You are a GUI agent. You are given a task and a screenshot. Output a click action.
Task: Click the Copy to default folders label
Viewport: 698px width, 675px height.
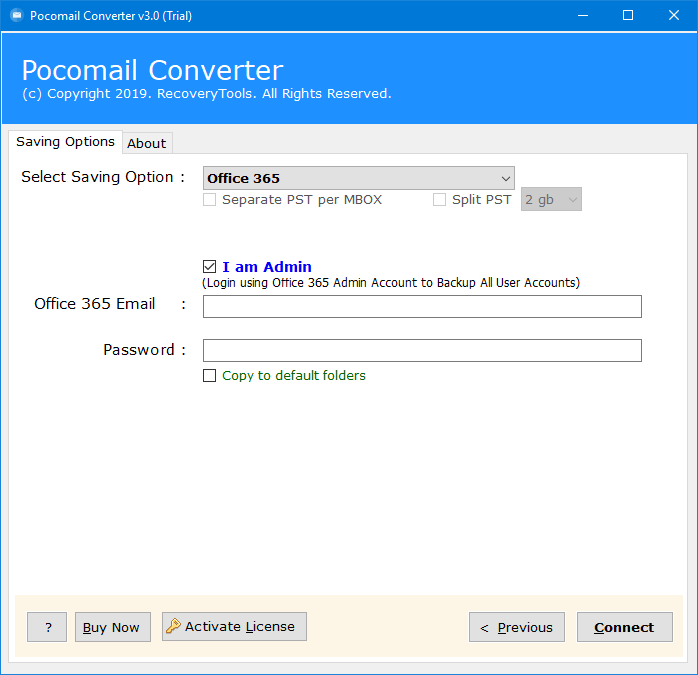(x=294, y=375)
